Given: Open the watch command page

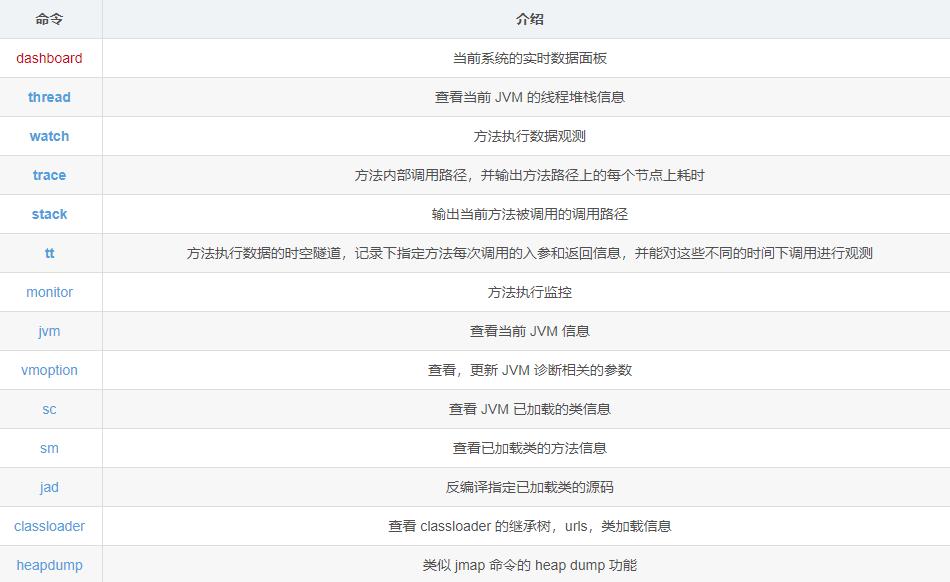Looking at the screenshot, I should [x=49, y=136].
